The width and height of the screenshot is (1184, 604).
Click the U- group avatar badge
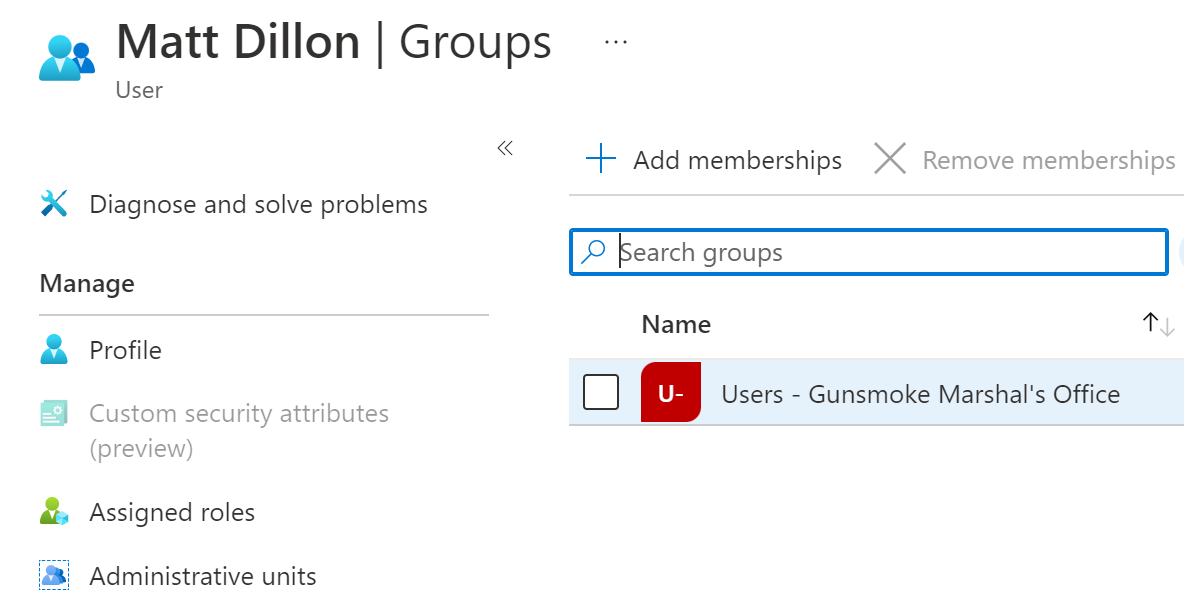671,392
